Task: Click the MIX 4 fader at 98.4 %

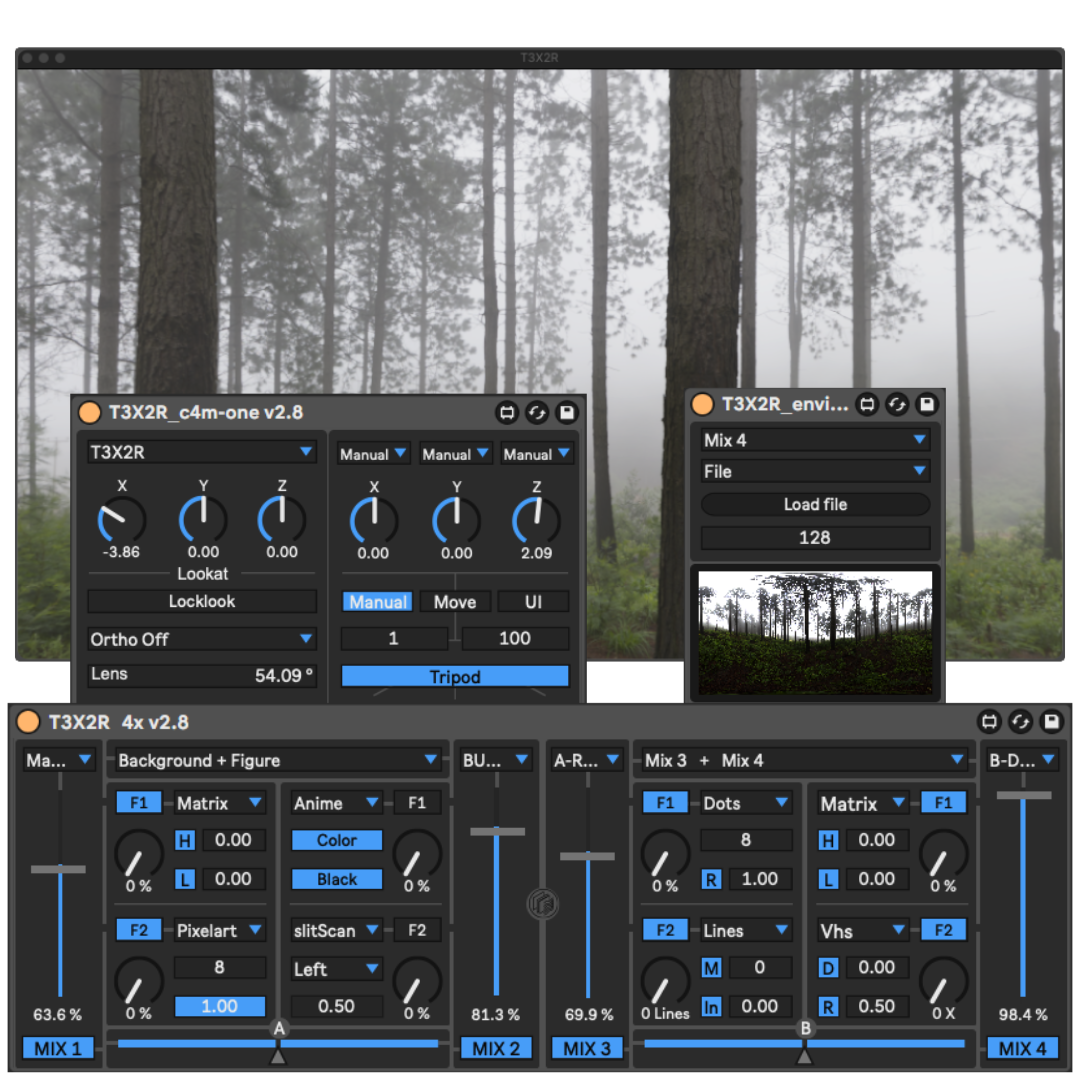Action: point(1023,796)
